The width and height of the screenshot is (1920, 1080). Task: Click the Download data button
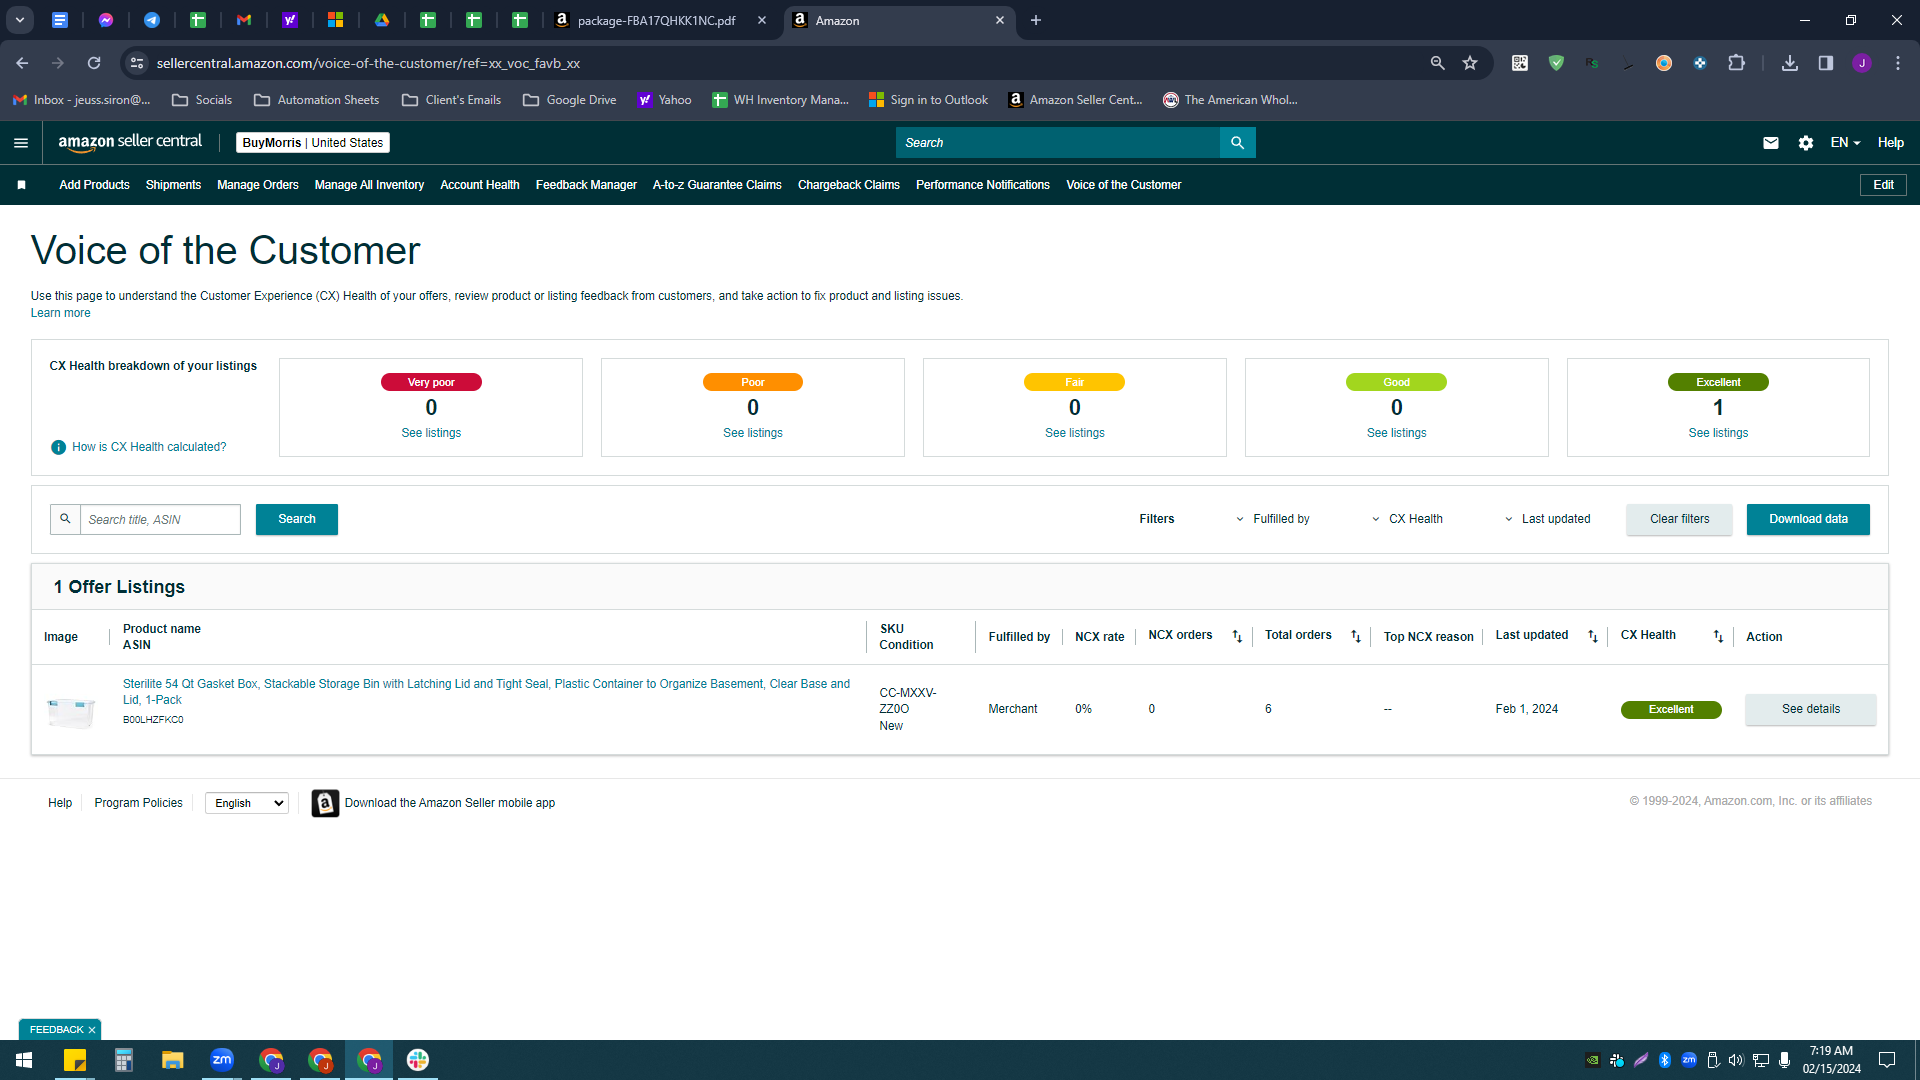pyautogui.click(x=1808, y=519)
